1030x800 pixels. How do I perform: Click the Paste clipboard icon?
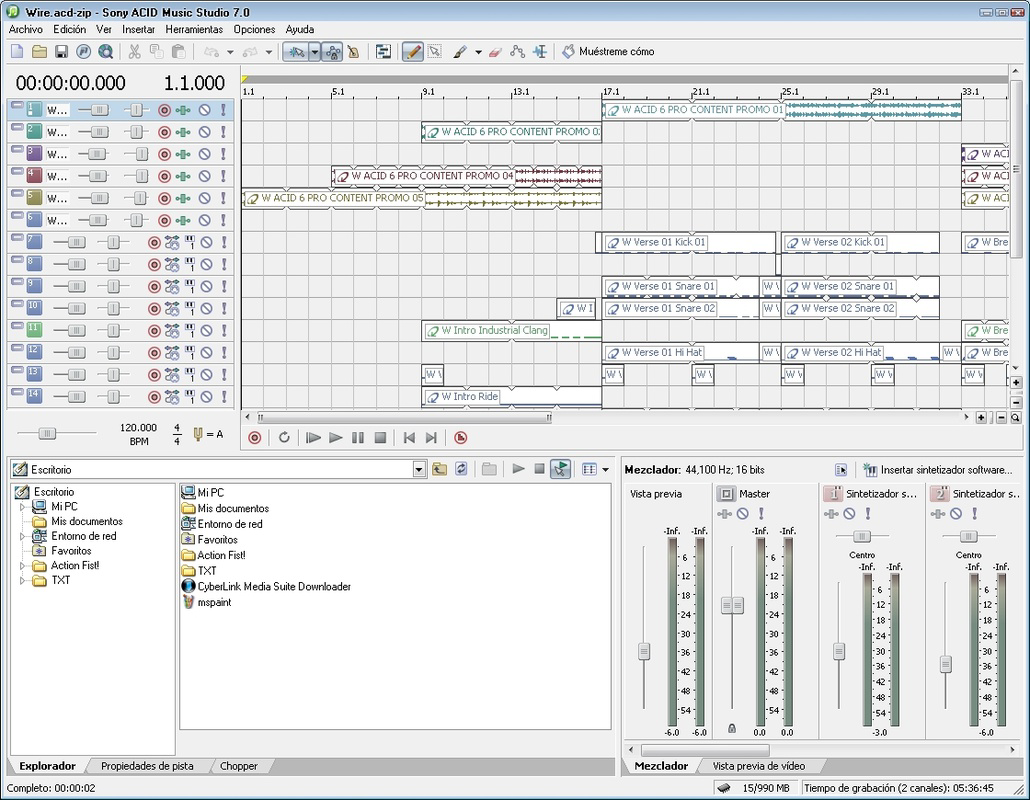(178, 51)
